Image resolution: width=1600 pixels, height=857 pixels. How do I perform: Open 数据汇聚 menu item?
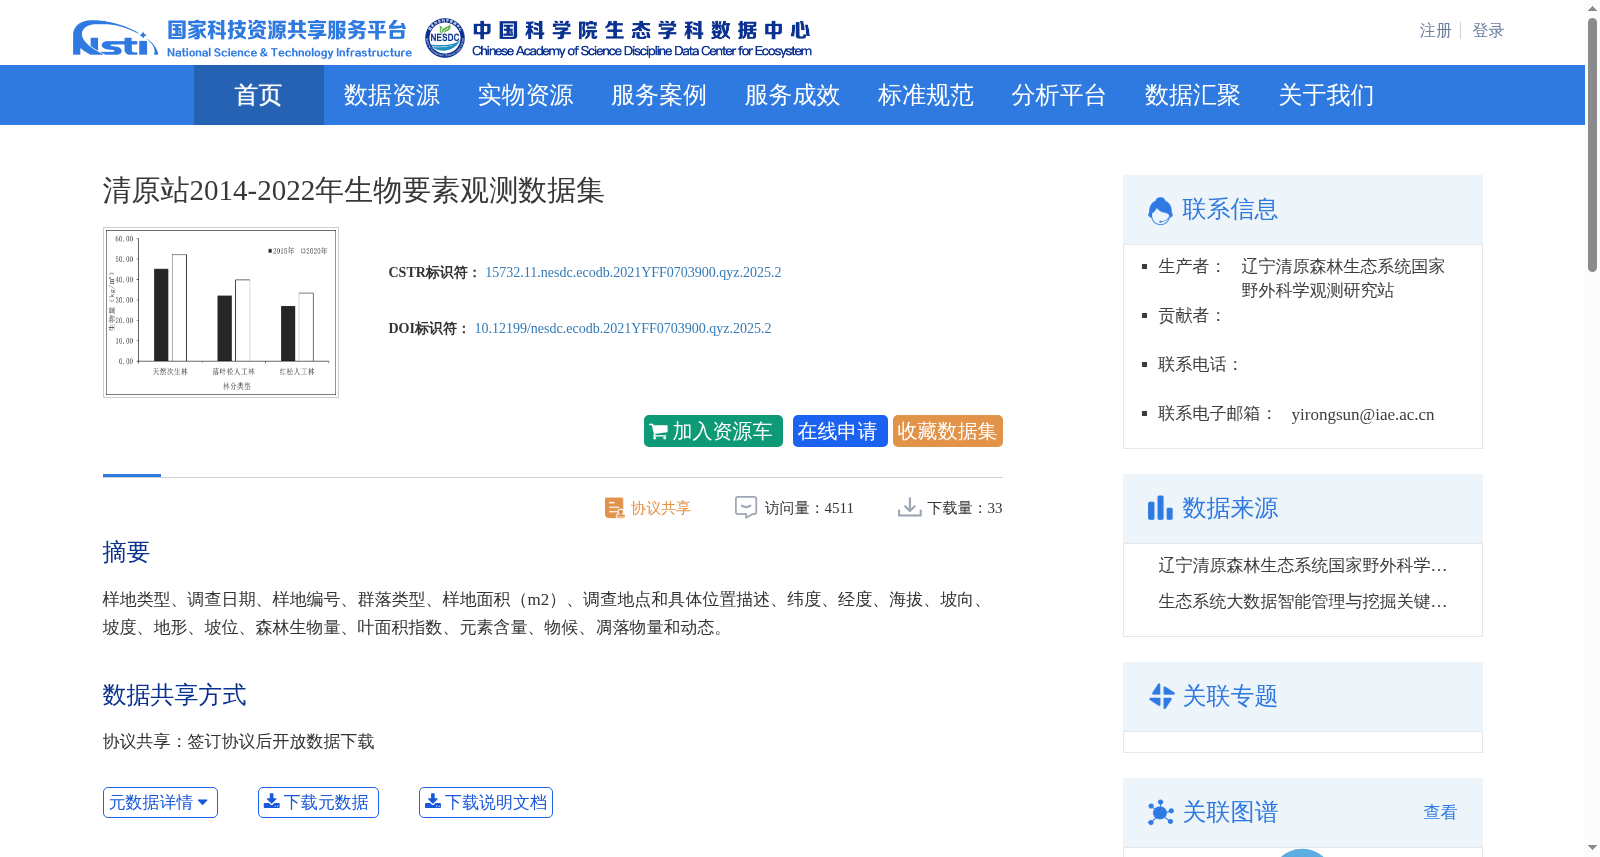coord(1192,95)
